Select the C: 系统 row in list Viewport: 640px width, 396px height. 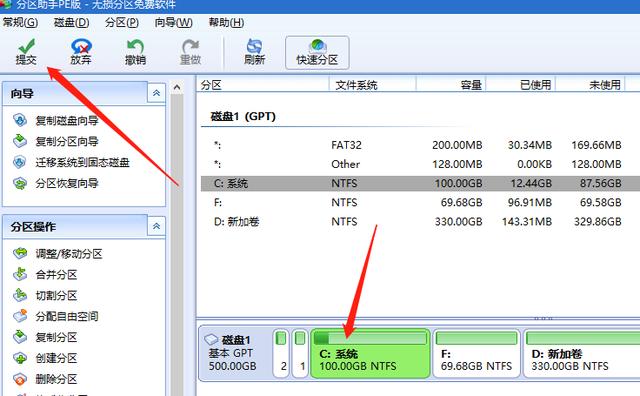tap(420, 183)
